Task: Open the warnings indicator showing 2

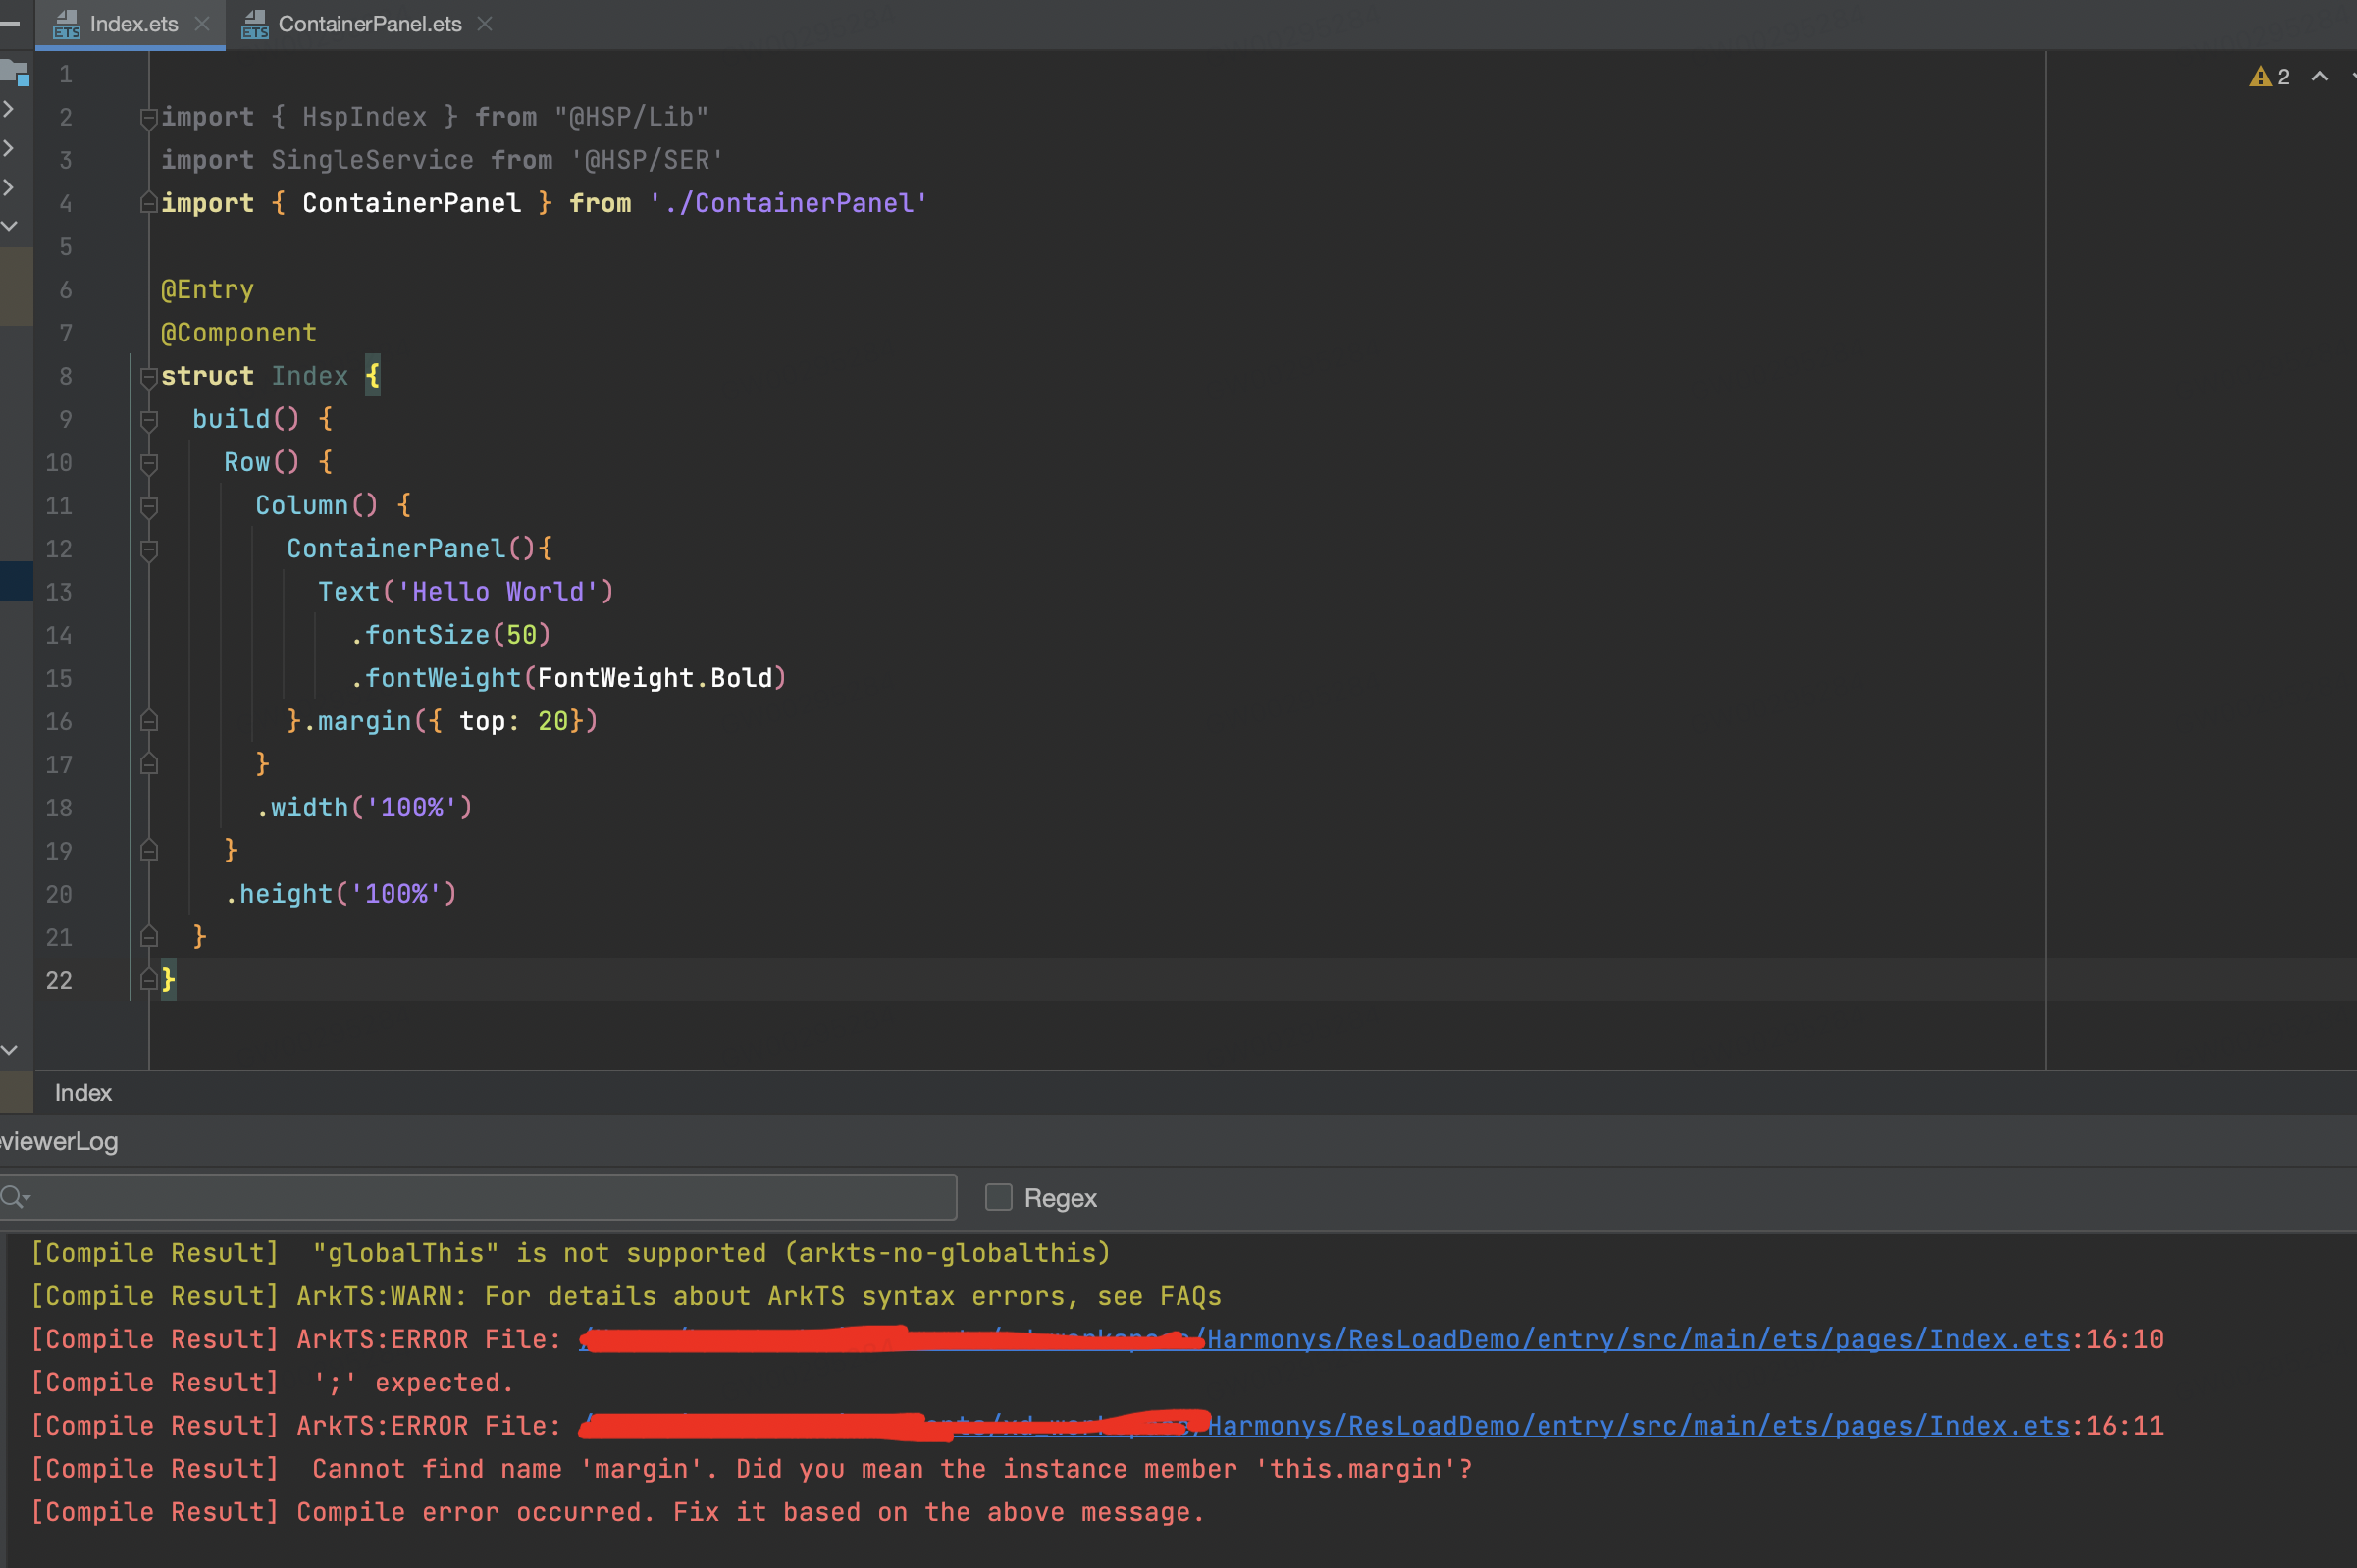Action: click(x=2269, y=77)
